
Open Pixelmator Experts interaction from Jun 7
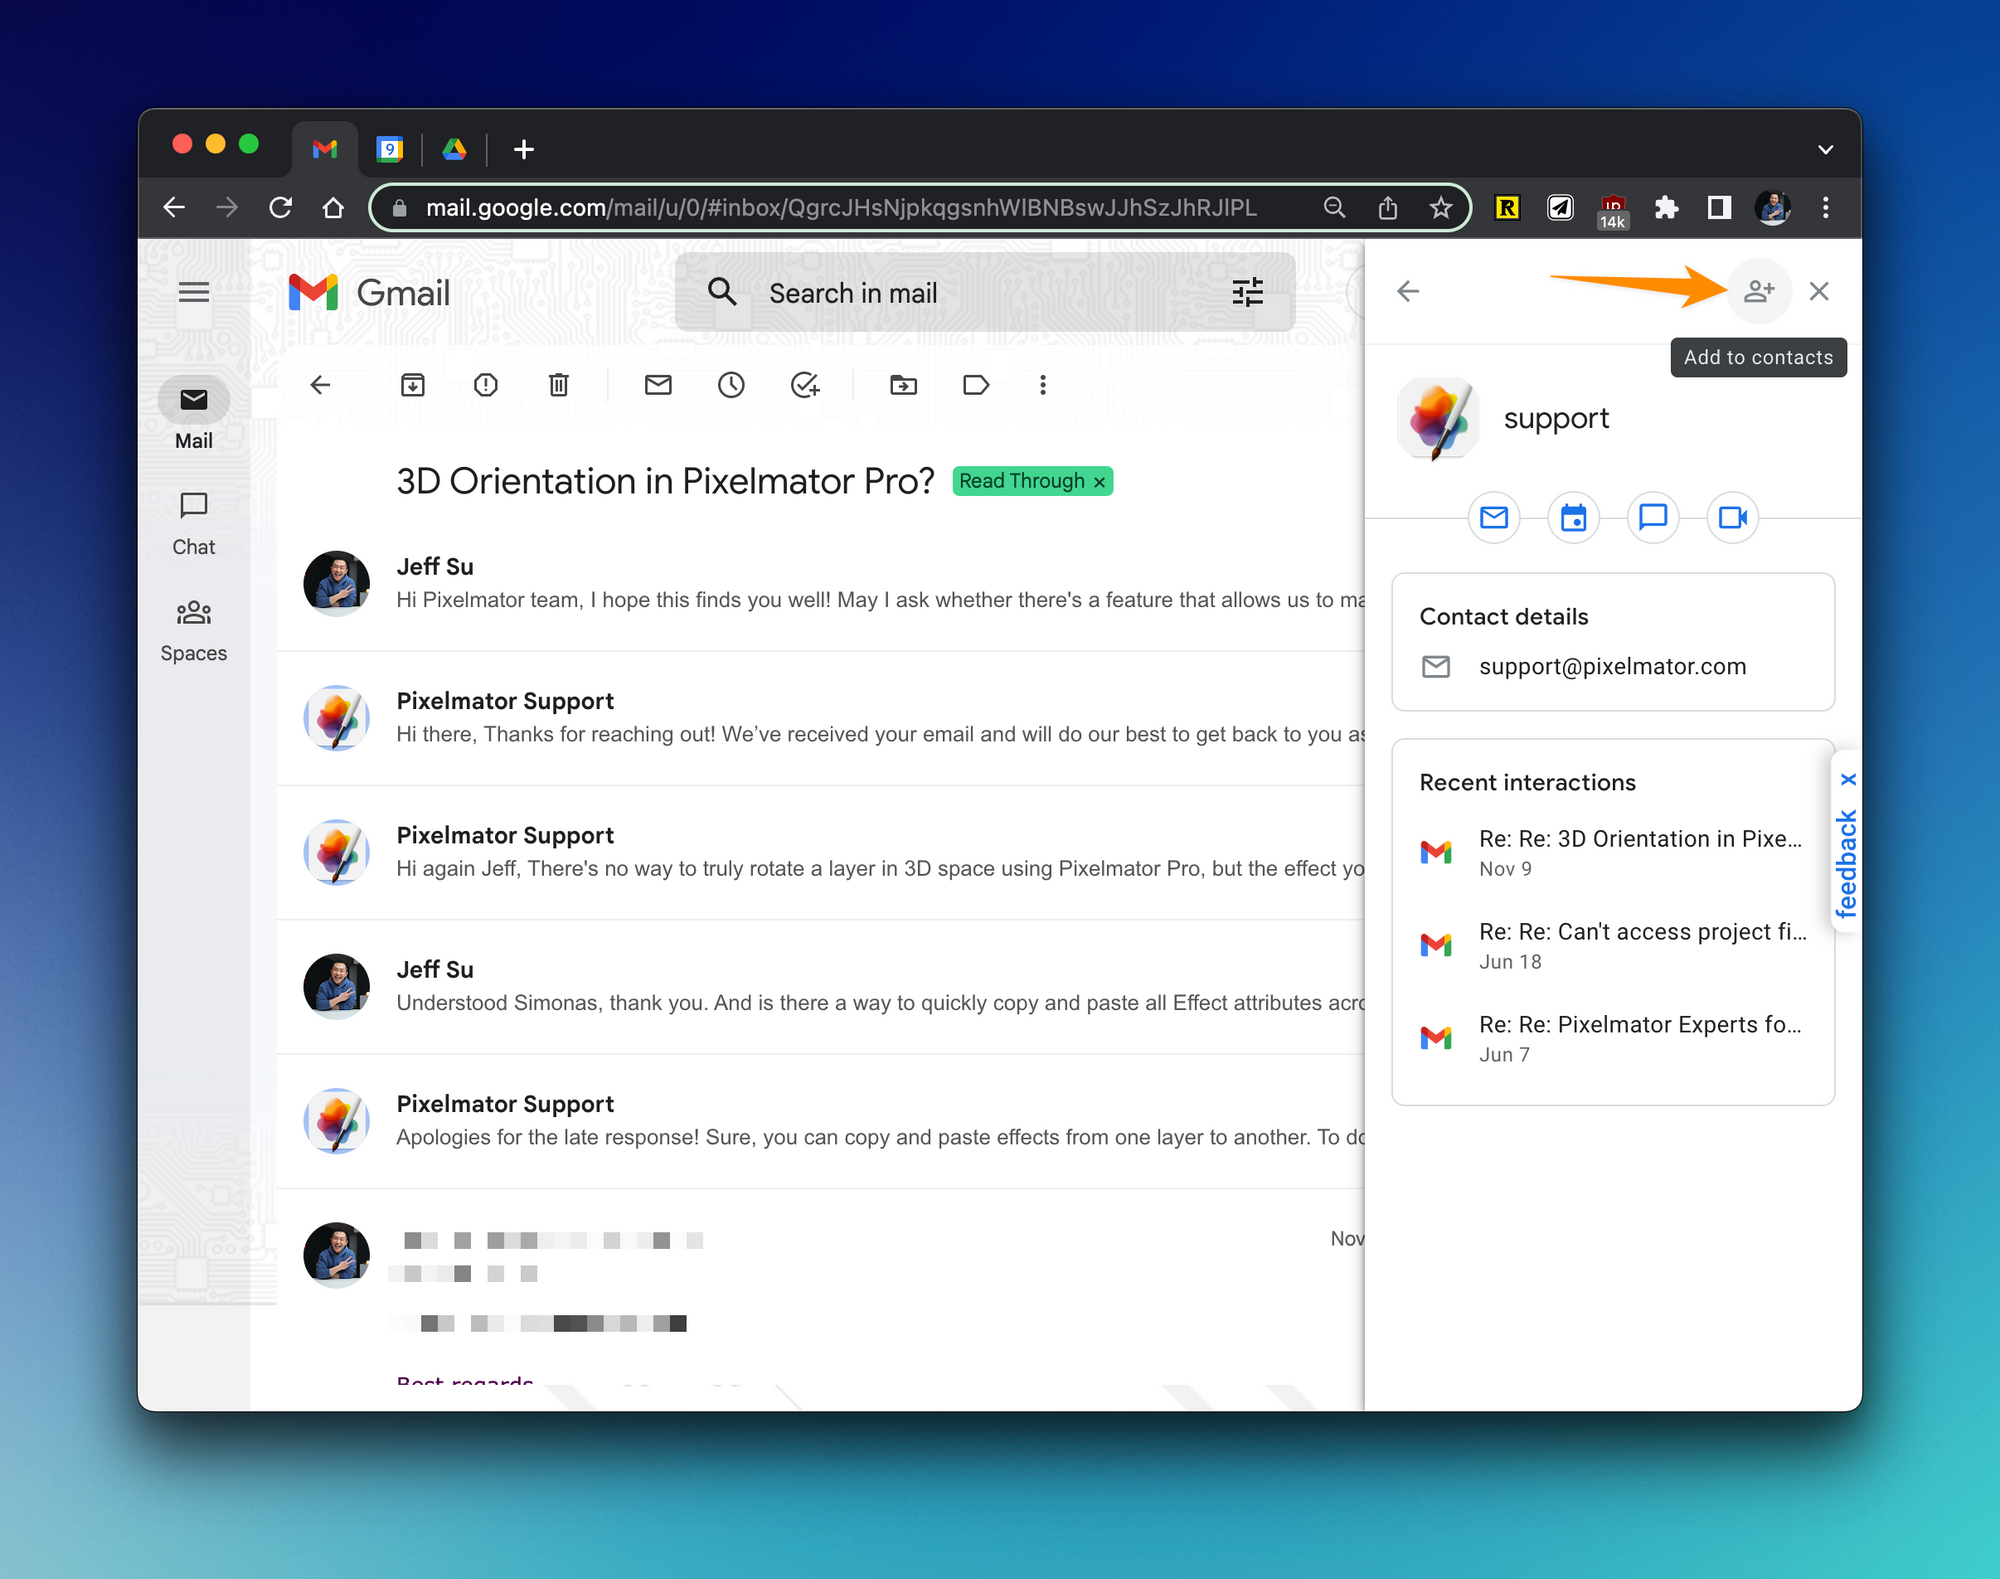click(1612, 1038)
